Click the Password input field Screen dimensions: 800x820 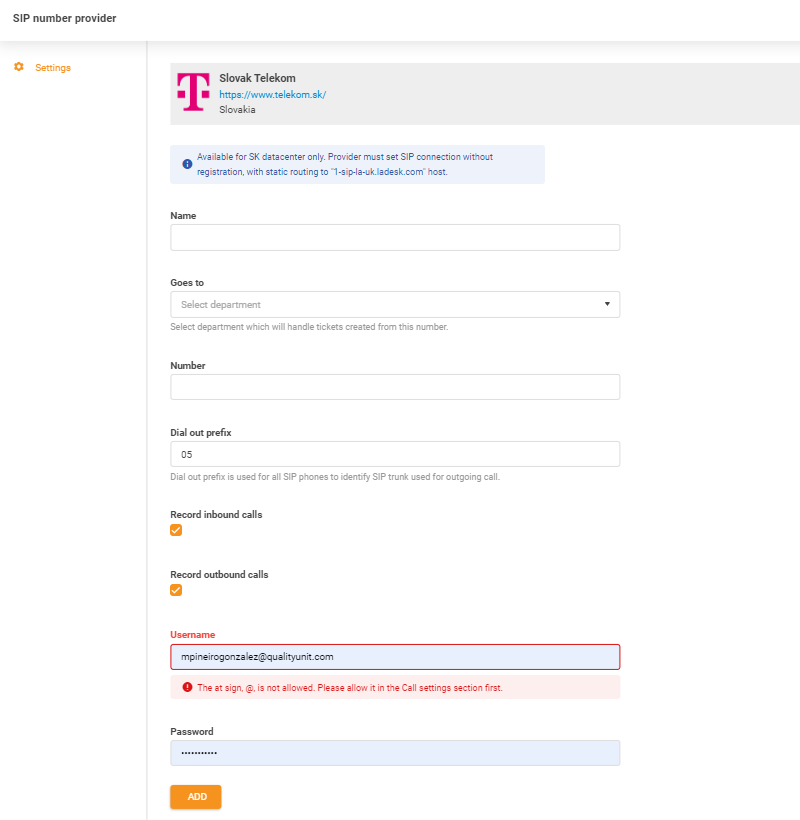click(395, 752)
